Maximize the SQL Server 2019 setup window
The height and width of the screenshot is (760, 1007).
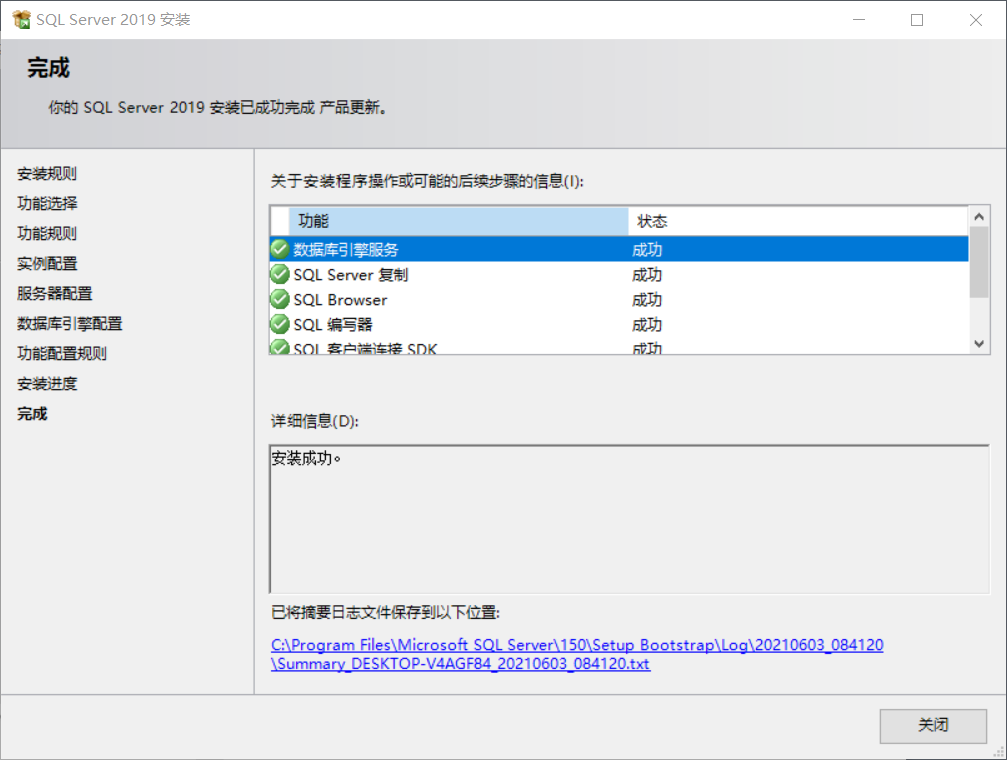(917, 20)
